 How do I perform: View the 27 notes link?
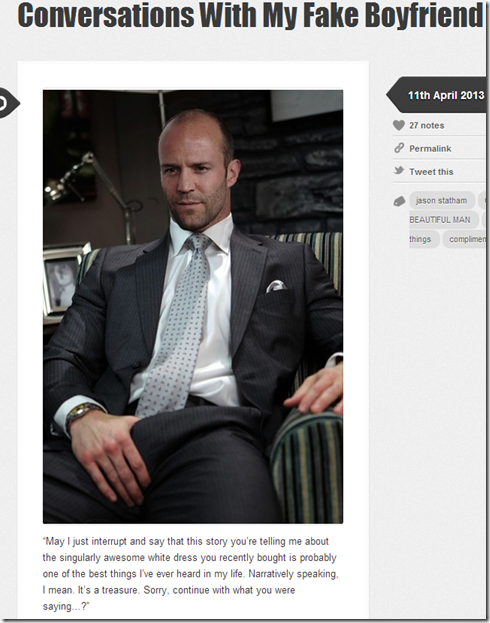pos(427,126)
